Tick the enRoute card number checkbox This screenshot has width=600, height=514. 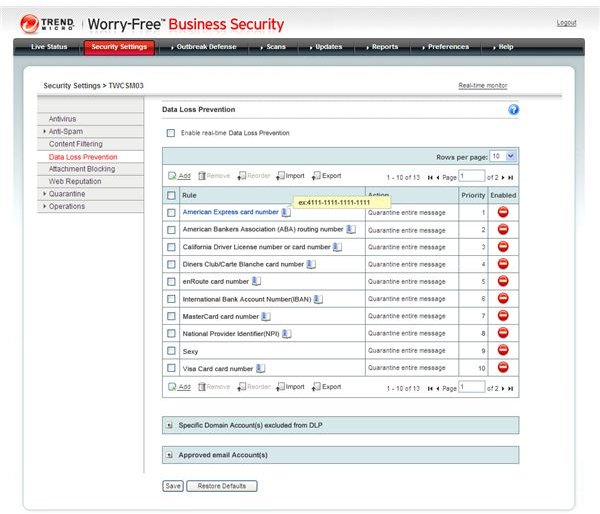click(x=171, y=282)
